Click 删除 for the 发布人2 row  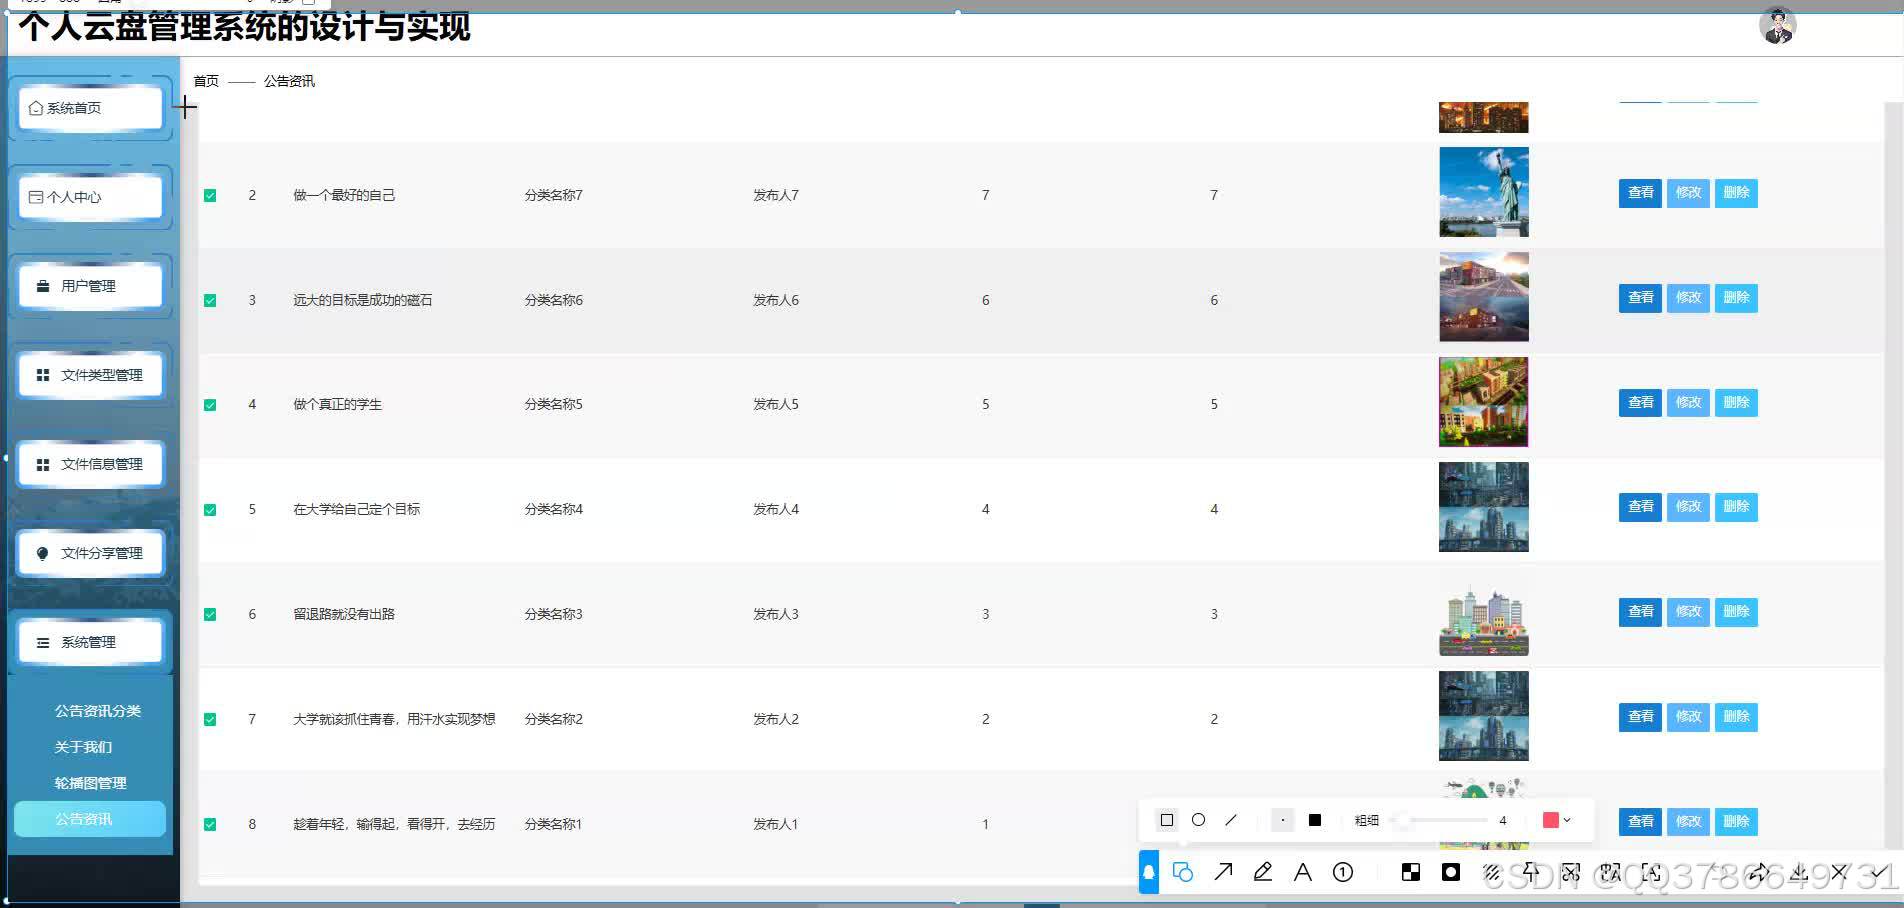pos(1736,717)
